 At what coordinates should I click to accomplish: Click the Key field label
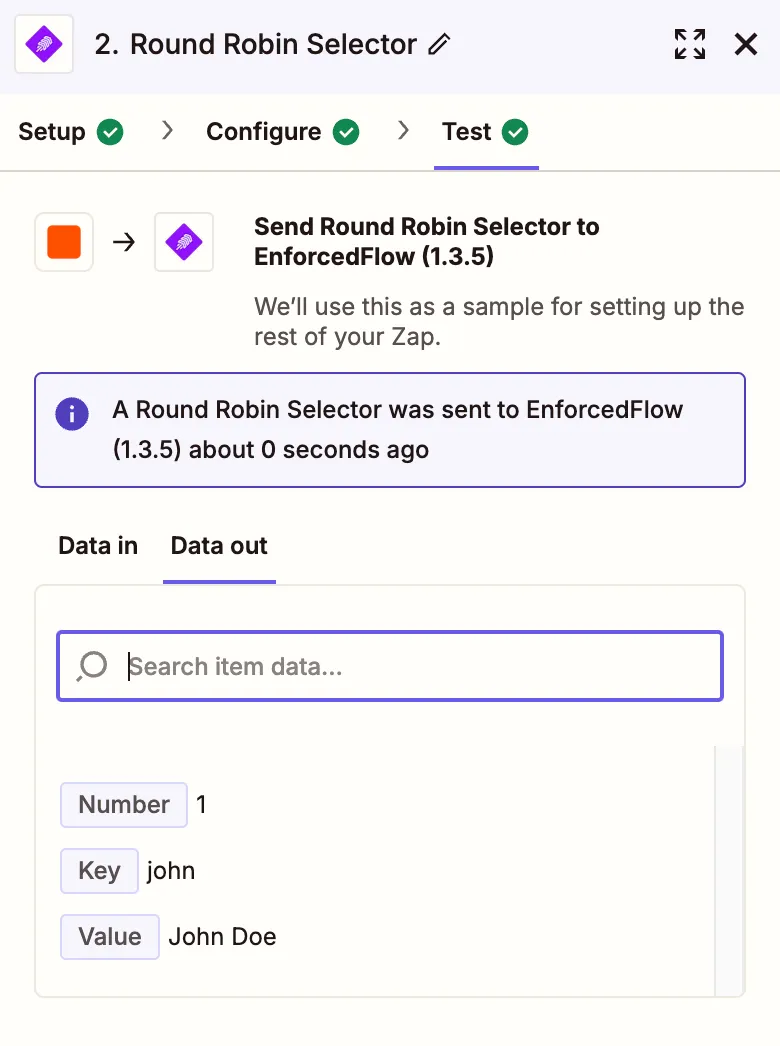click(99, 871)
